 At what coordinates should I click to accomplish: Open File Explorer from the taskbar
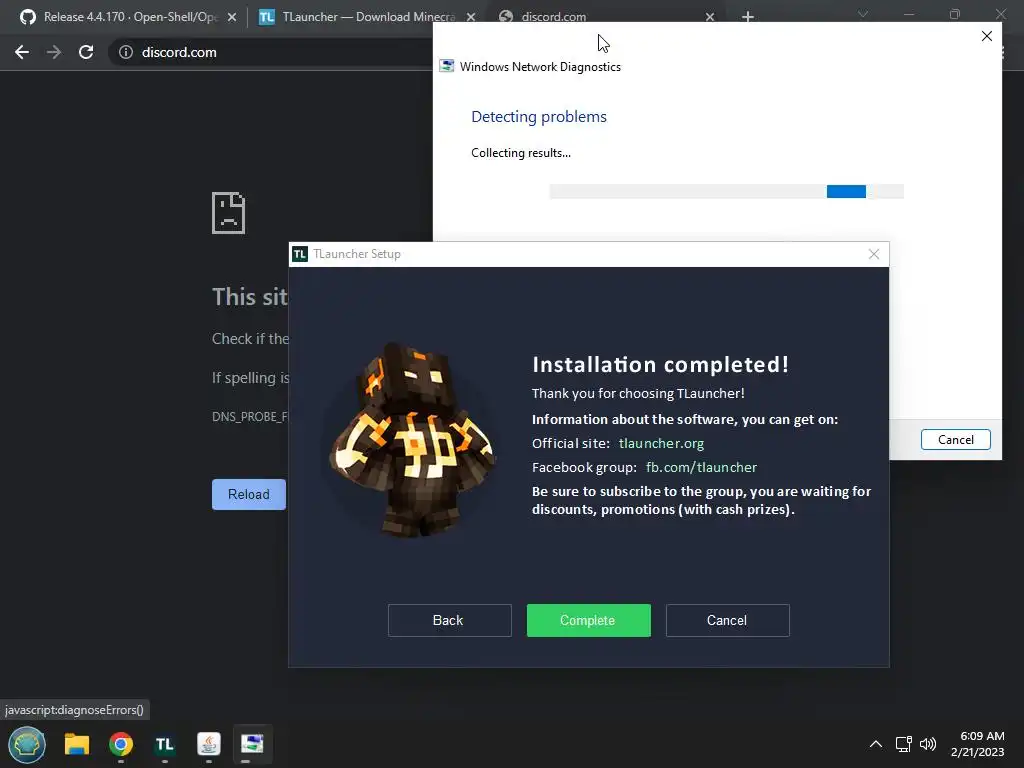(76, 744)
